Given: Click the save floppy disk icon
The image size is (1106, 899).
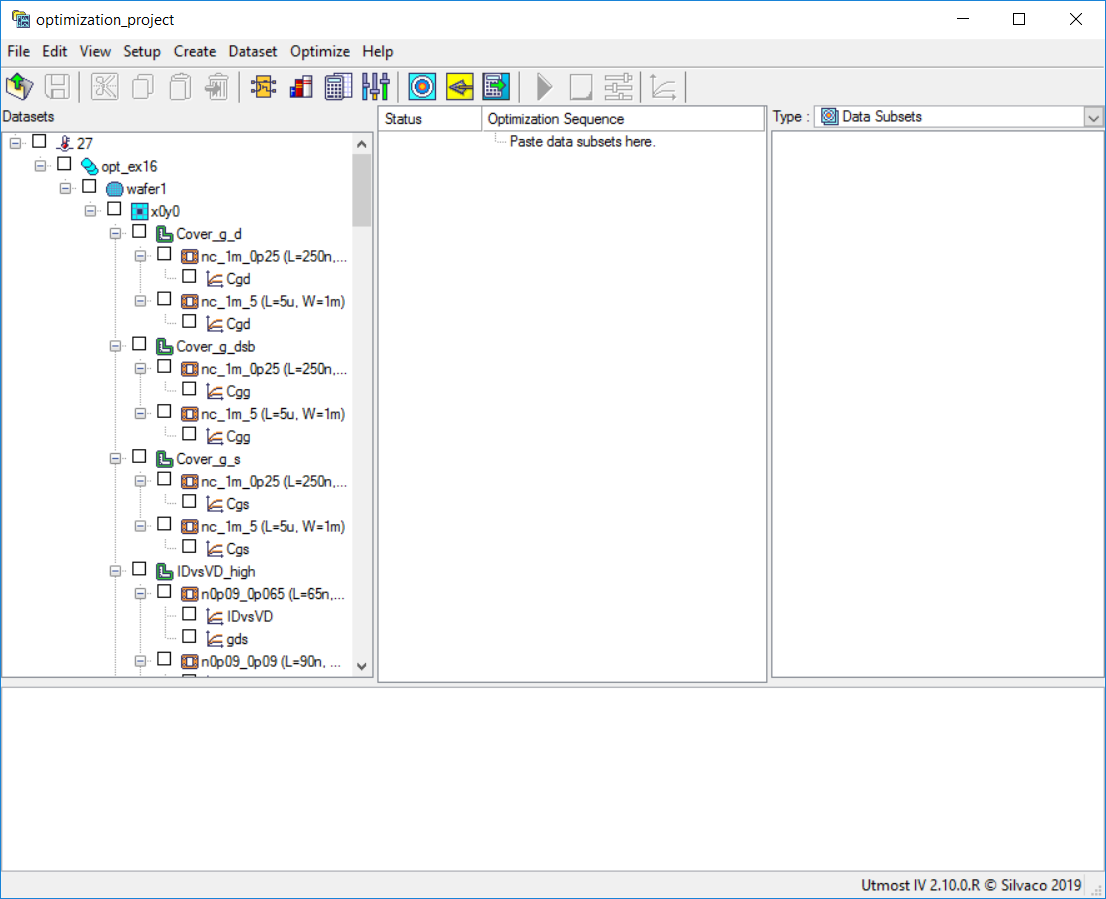Looking at the screenshot, I should tap(57, 87).
